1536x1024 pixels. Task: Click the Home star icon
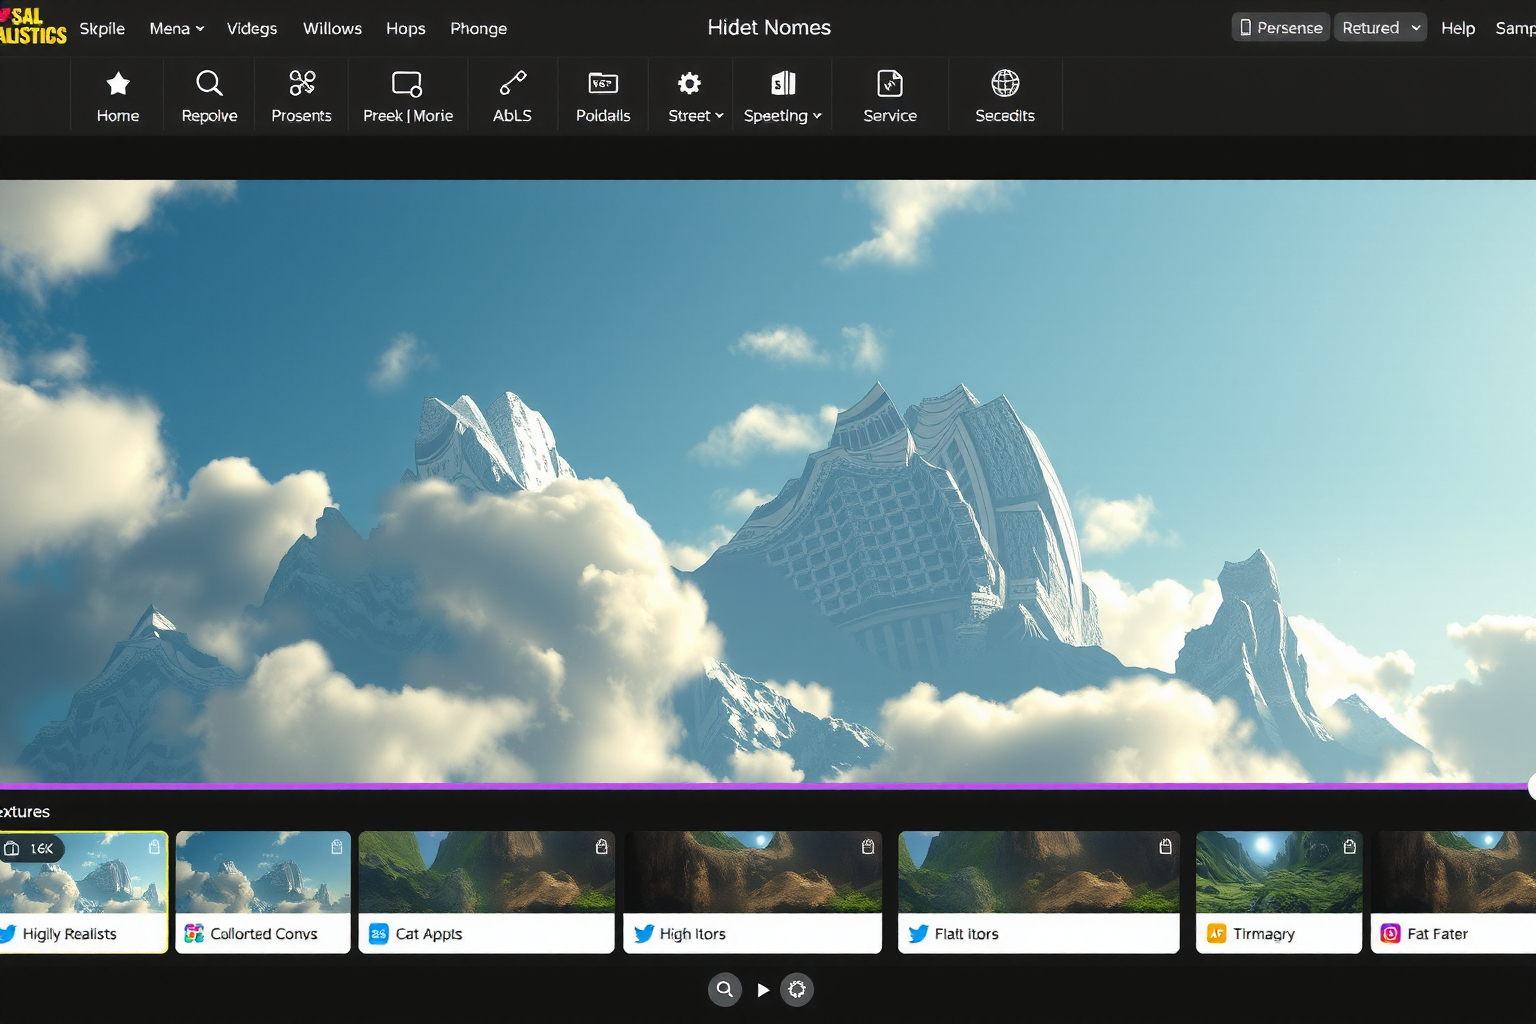(118, 83)
